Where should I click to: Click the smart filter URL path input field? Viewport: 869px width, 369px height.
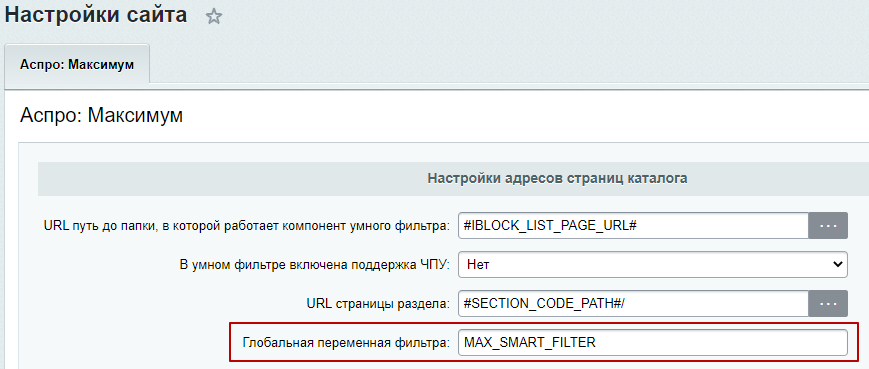tap(633, 226)
